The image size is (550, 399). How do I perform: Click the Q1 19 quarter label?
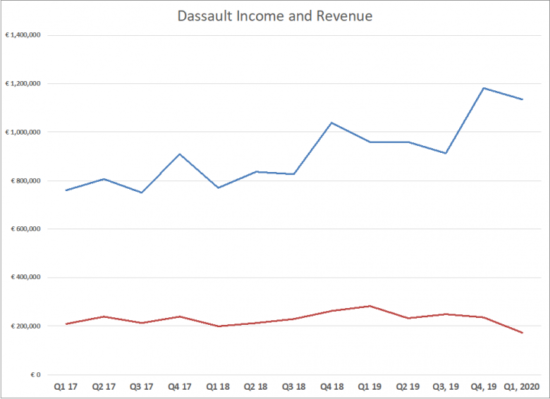click(x=370, y=387)
